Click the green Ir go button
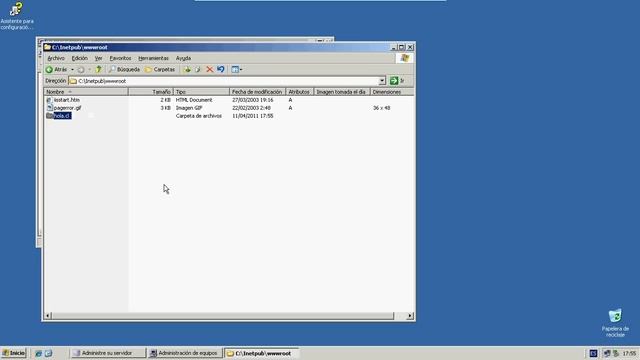 point(397,81)
